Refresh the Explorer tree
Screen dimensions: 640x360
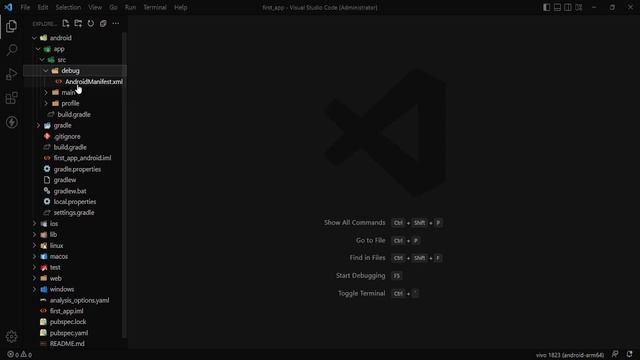pos(91,24)
